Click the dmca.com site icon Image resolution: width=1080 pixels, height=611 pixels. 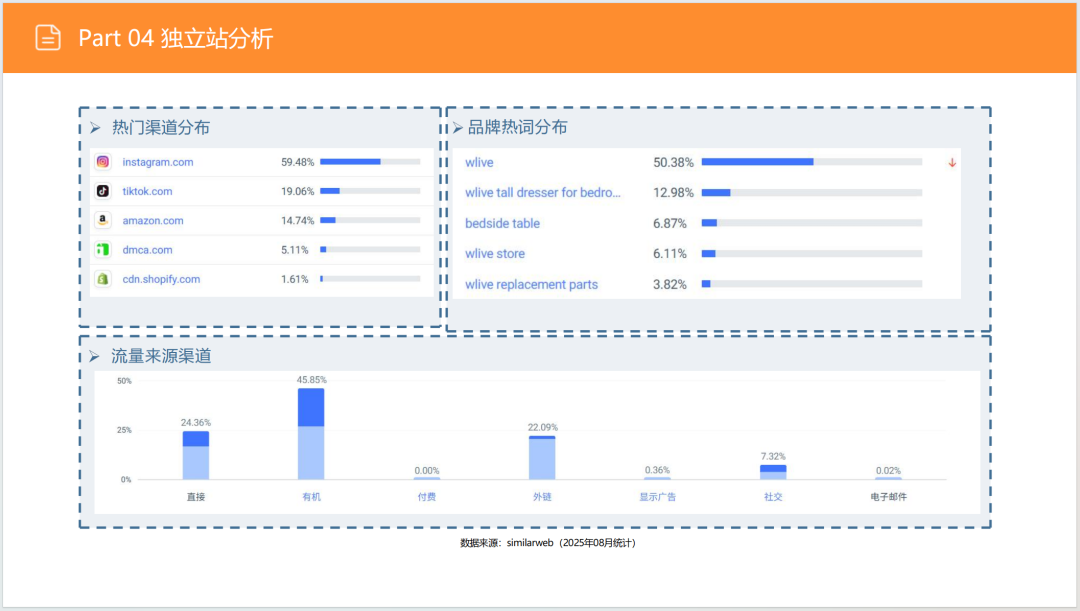(x=103, y=249)
